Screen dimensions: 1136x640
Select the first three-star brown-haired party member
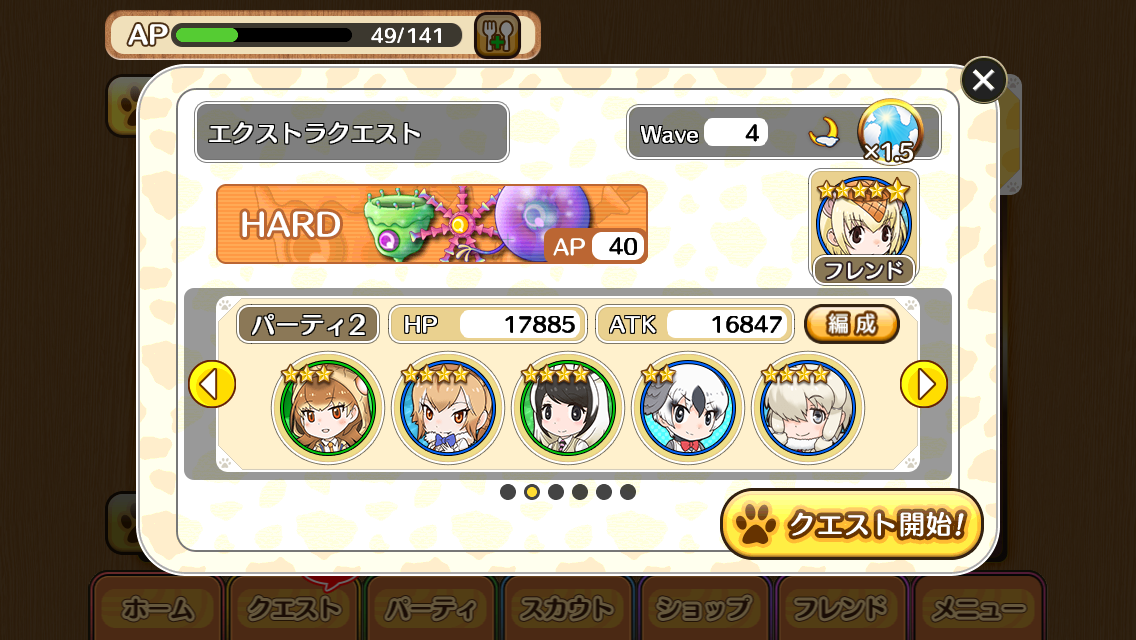click(x=327, y=408)
